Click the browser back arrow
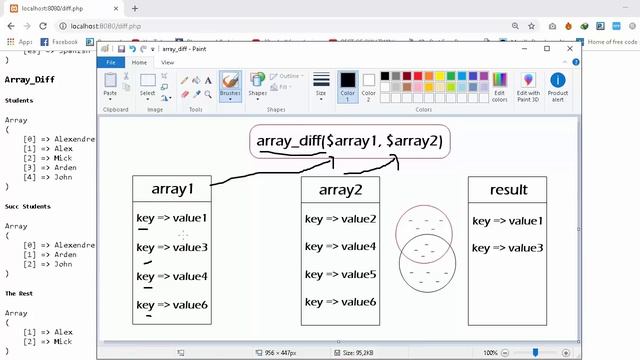640x360 pixels. [x=11, y=26]
